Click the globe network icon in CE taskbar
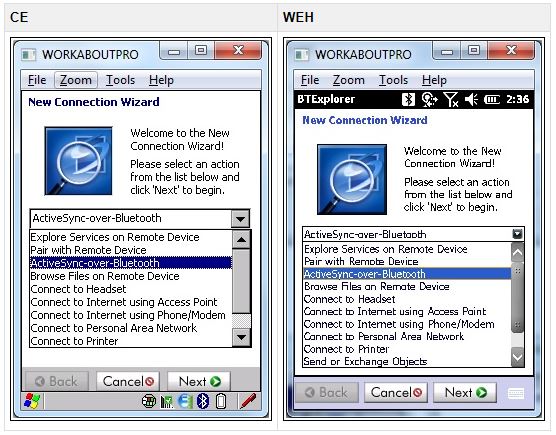 tap(149, 401)
